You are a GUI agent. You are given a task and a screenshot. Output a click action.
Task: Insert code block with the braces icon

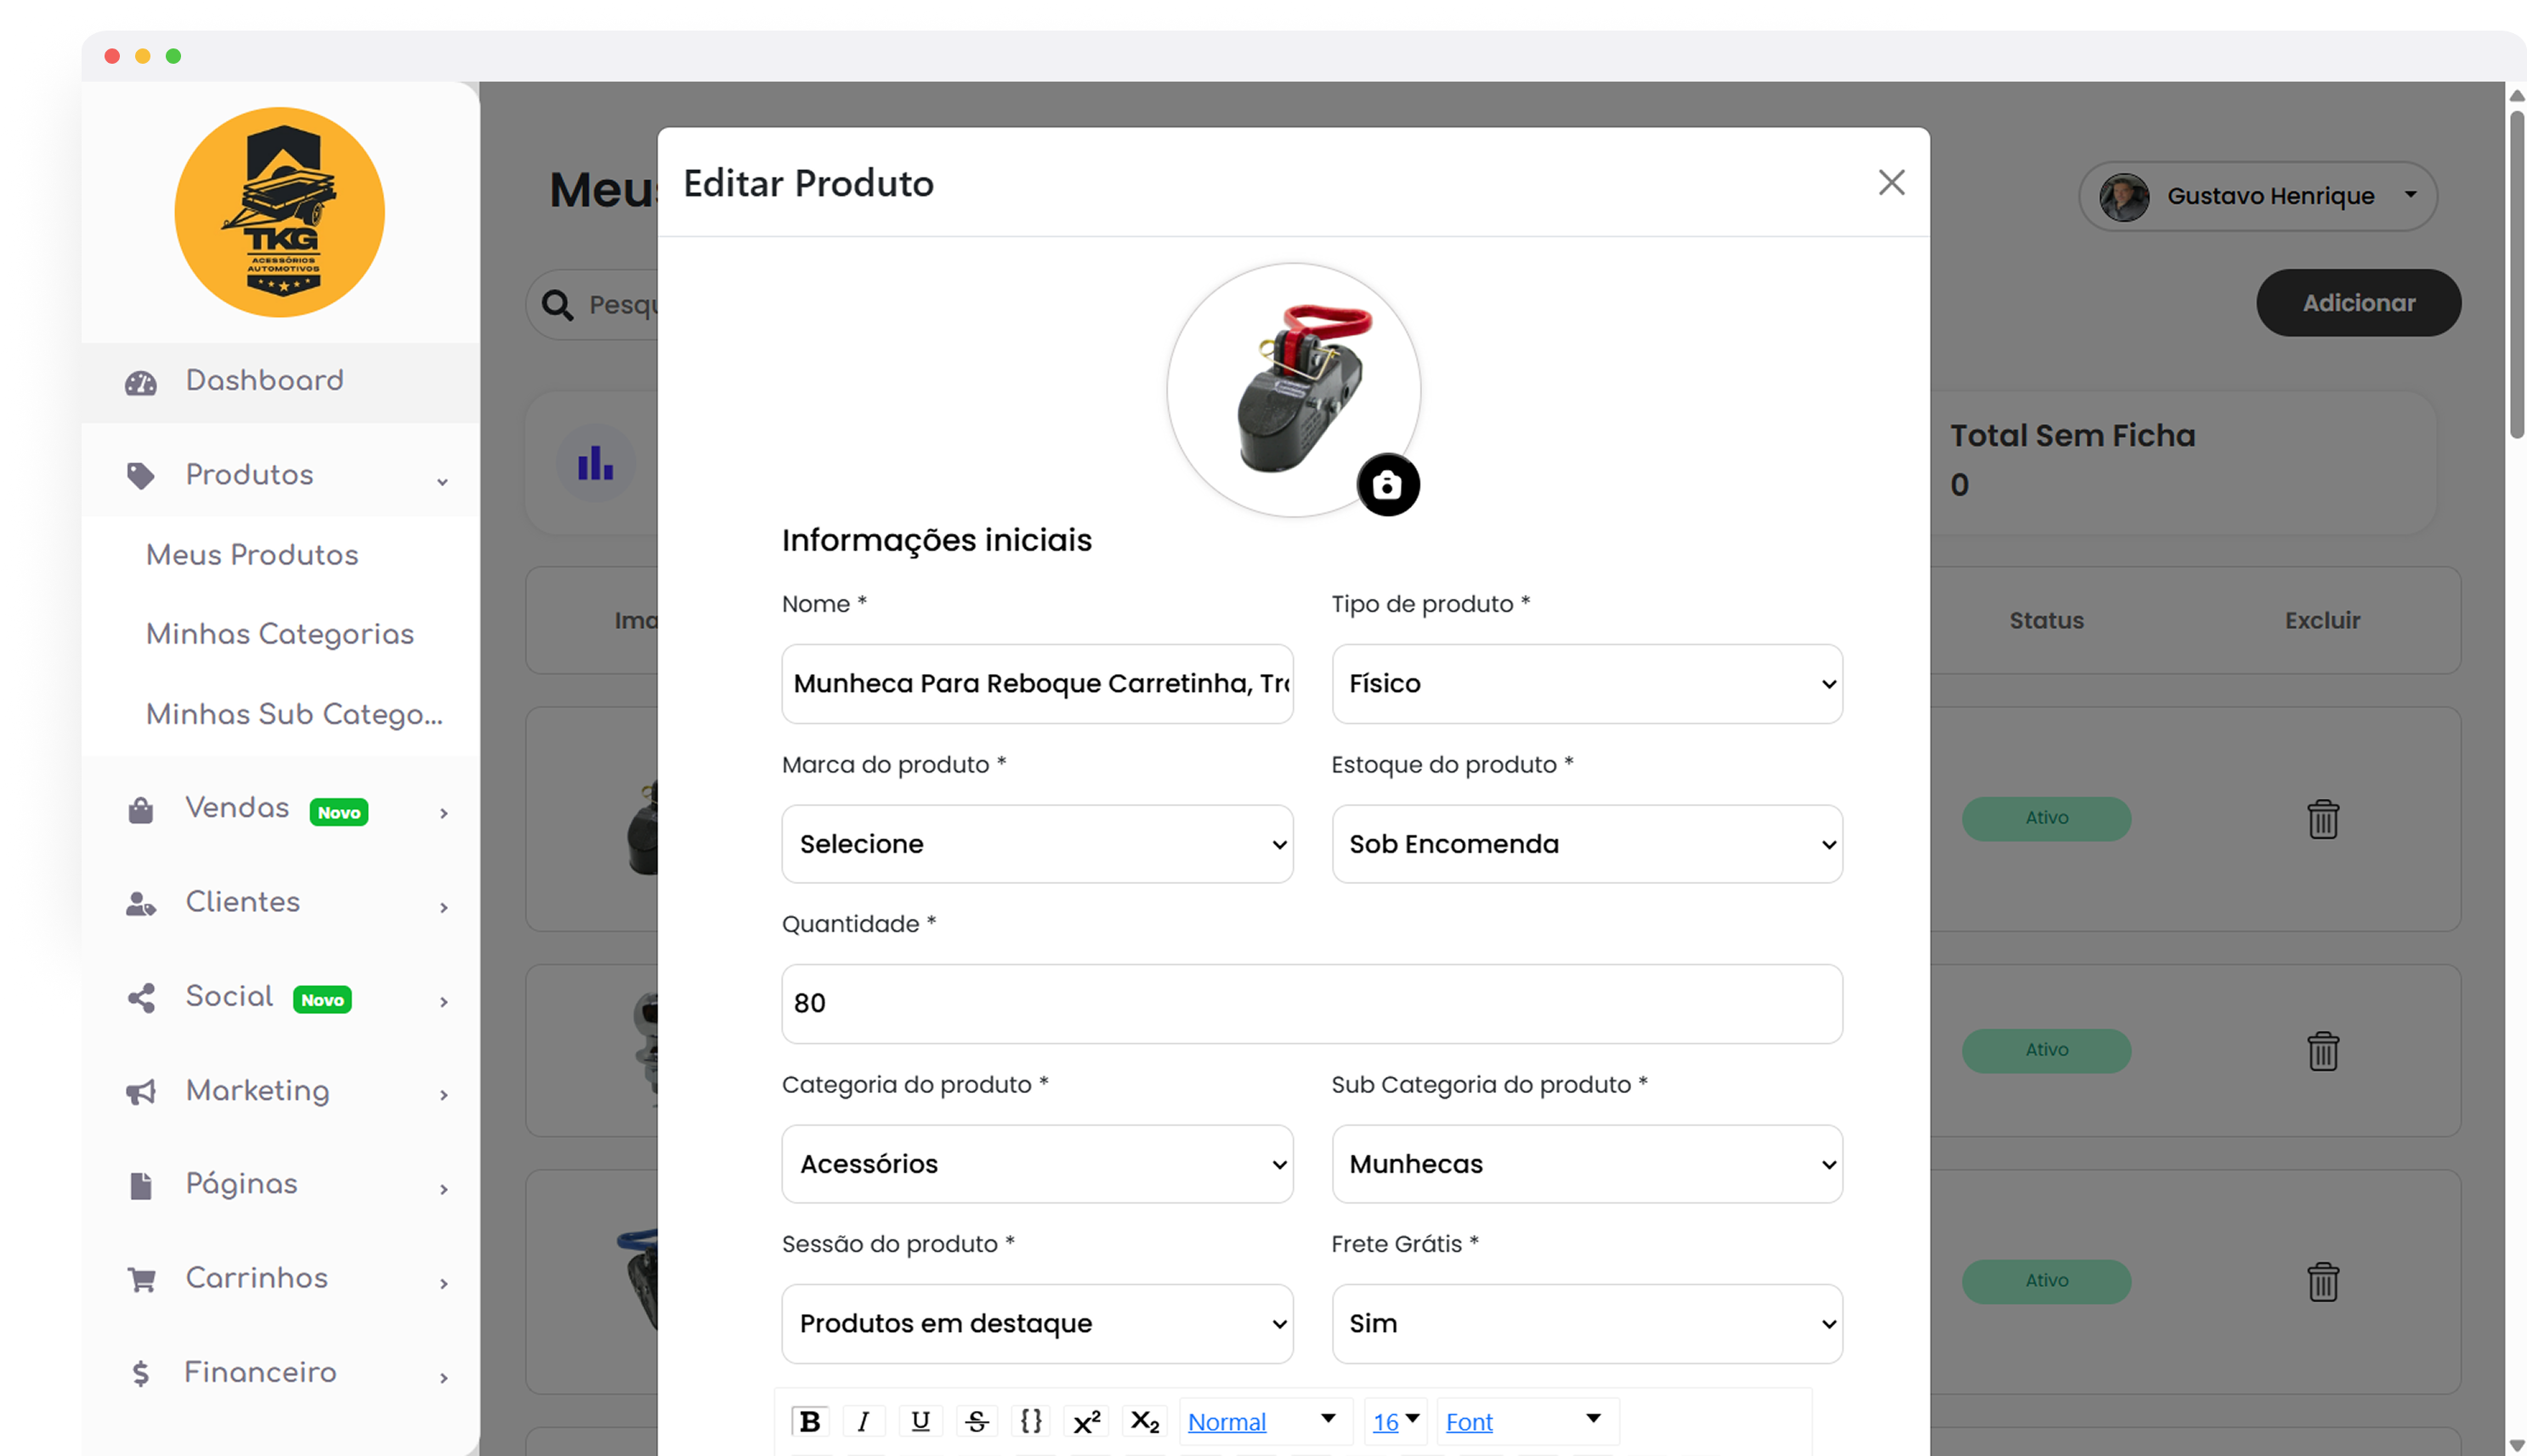(1031, 1421)
